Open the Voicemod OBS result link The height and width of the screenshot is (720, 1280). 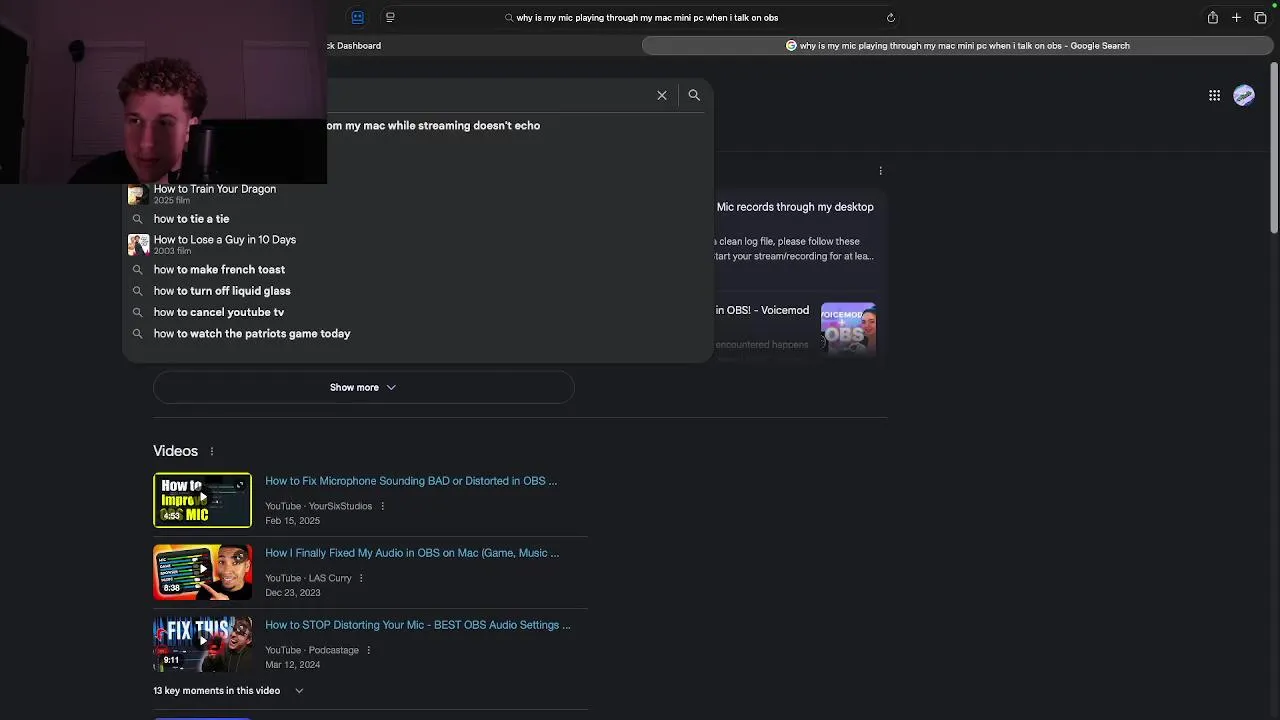pyautogui.click(x=762, y=310)
